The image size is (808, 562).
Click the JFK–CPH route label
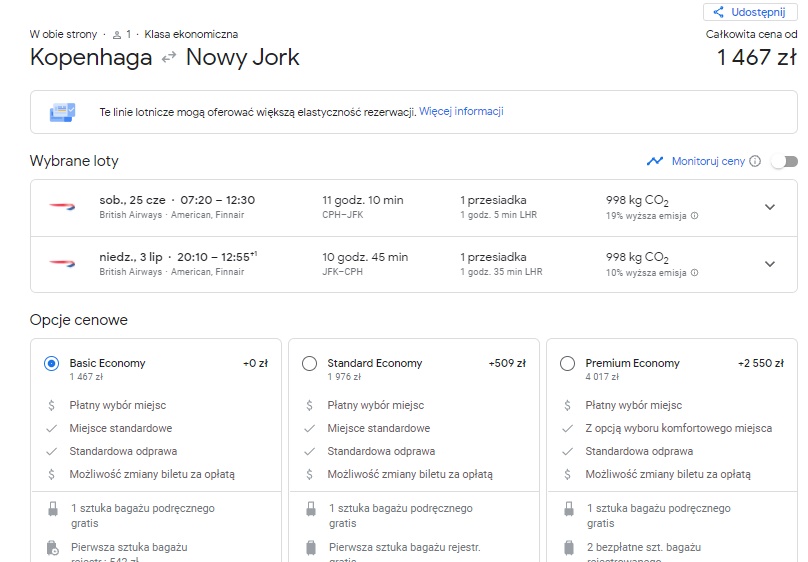coord(342,271)
